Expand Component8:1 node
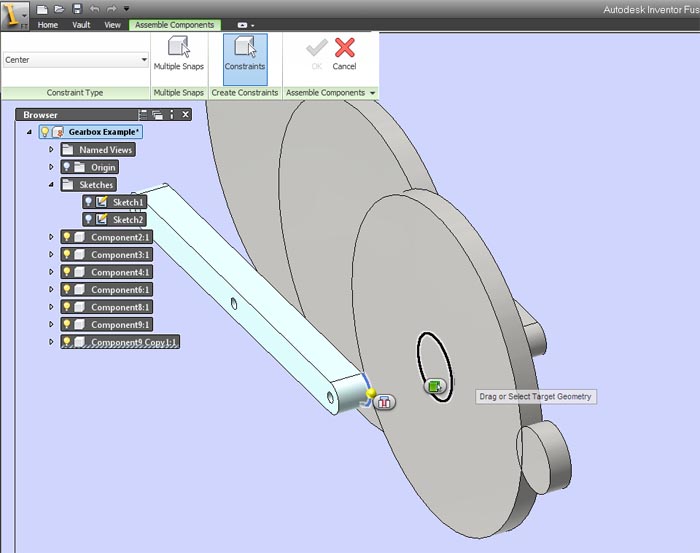Screen dimensions: 700x553 click(51, 307)
